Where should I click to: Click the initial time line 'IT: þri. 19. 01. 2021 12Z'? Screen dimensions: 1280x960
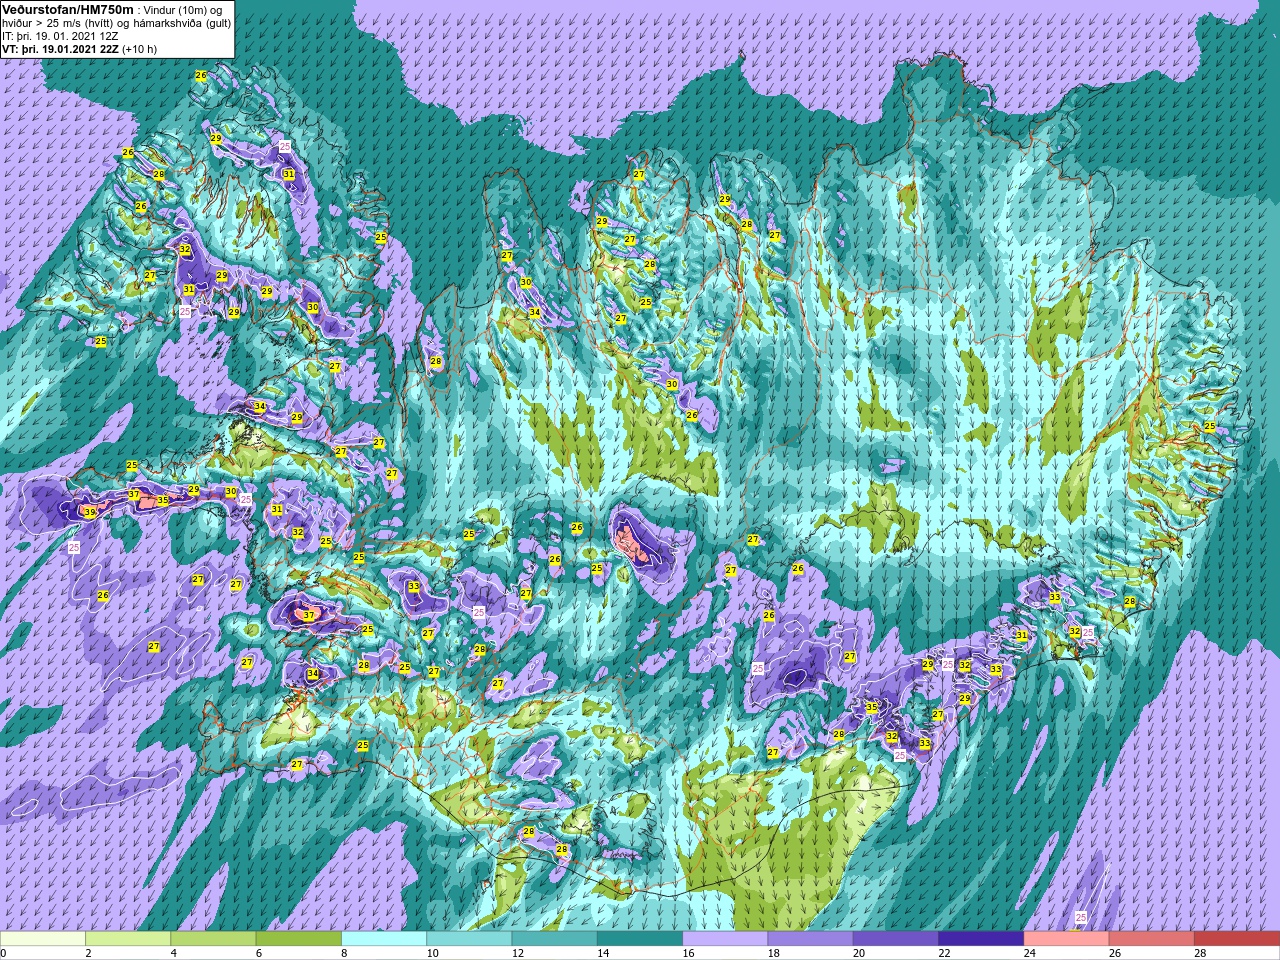[60, 36]
